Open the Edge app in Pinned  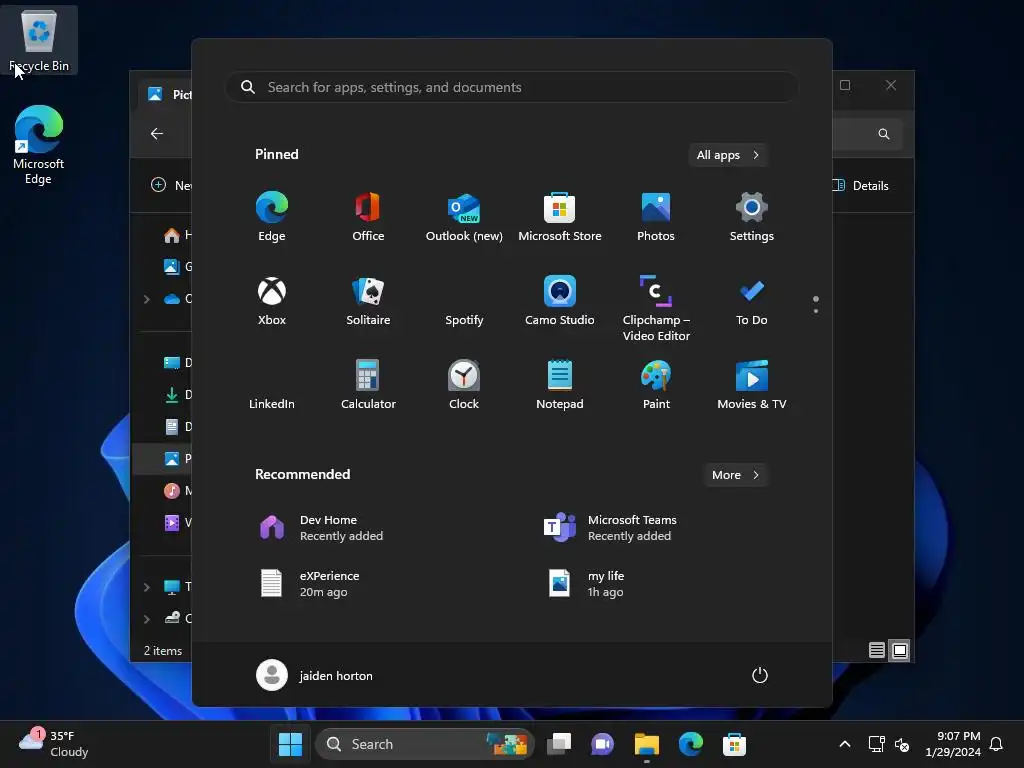coord(272,217)
